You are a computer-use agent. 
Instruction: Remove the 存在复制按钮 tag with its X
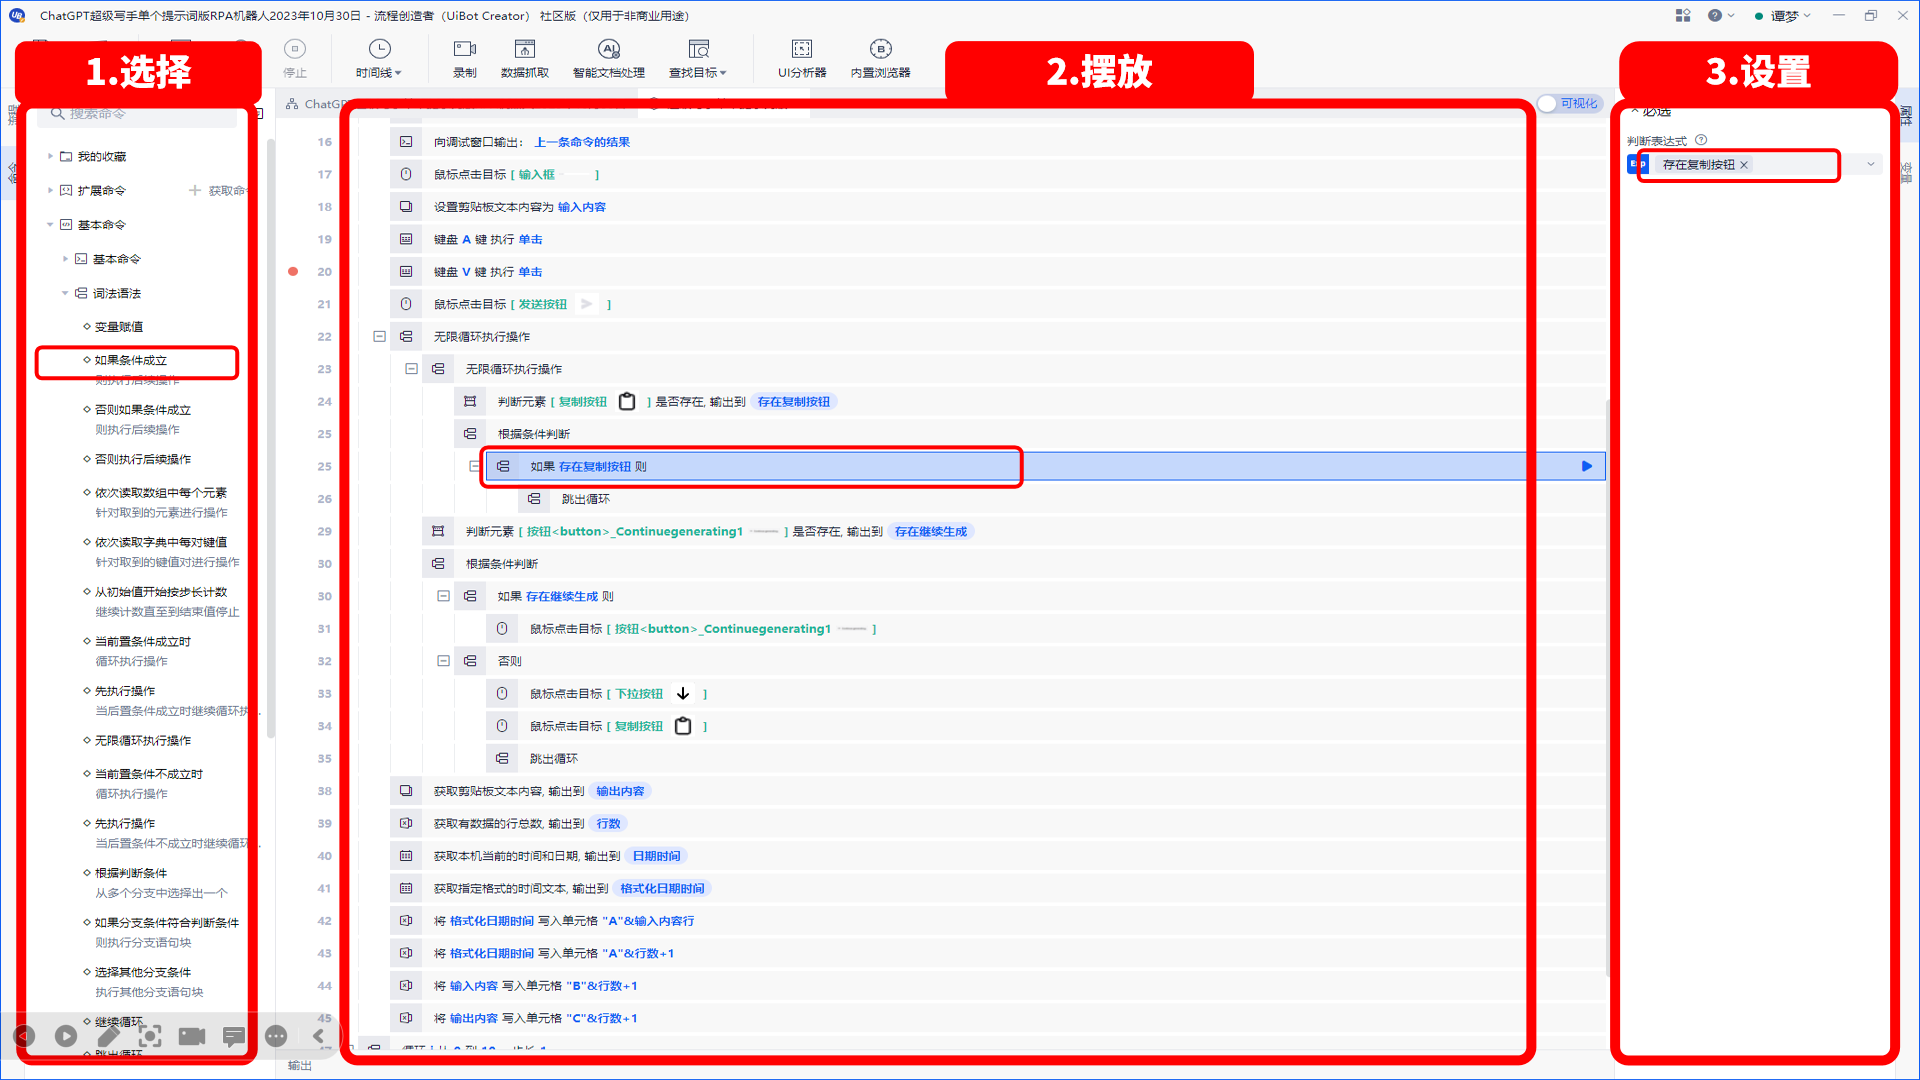pyautogui.click(x=1744, y=165)
